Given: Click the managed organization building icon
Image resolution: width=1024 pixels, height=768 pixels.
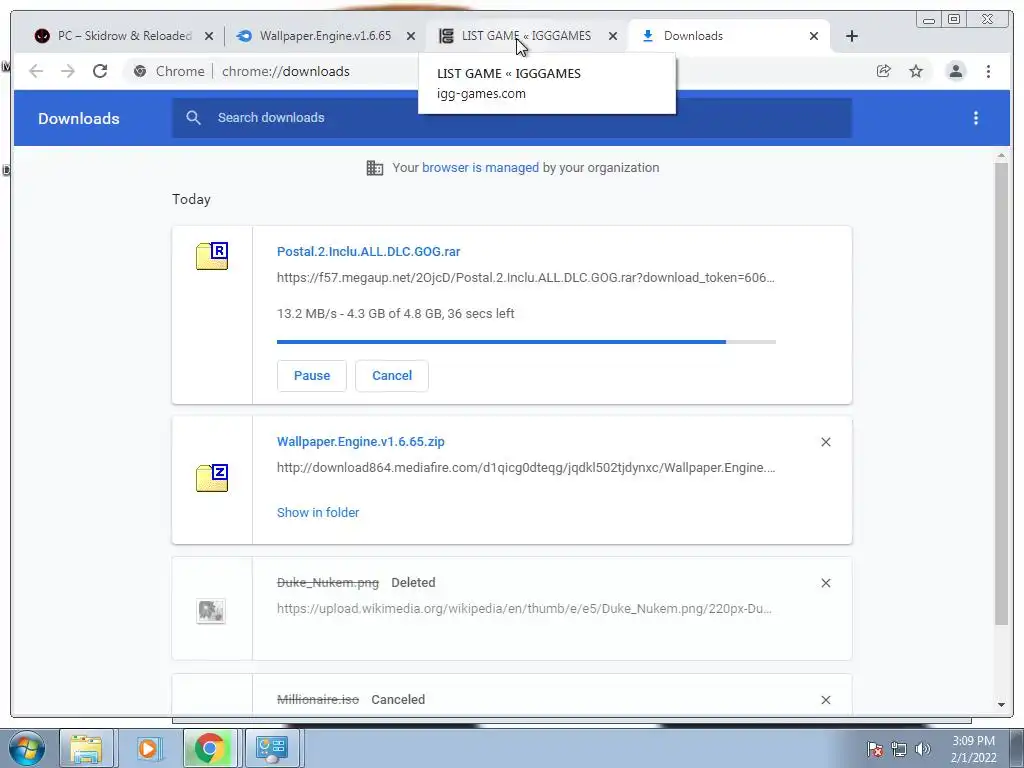Looking at the screenshot, I should [375, 168].
